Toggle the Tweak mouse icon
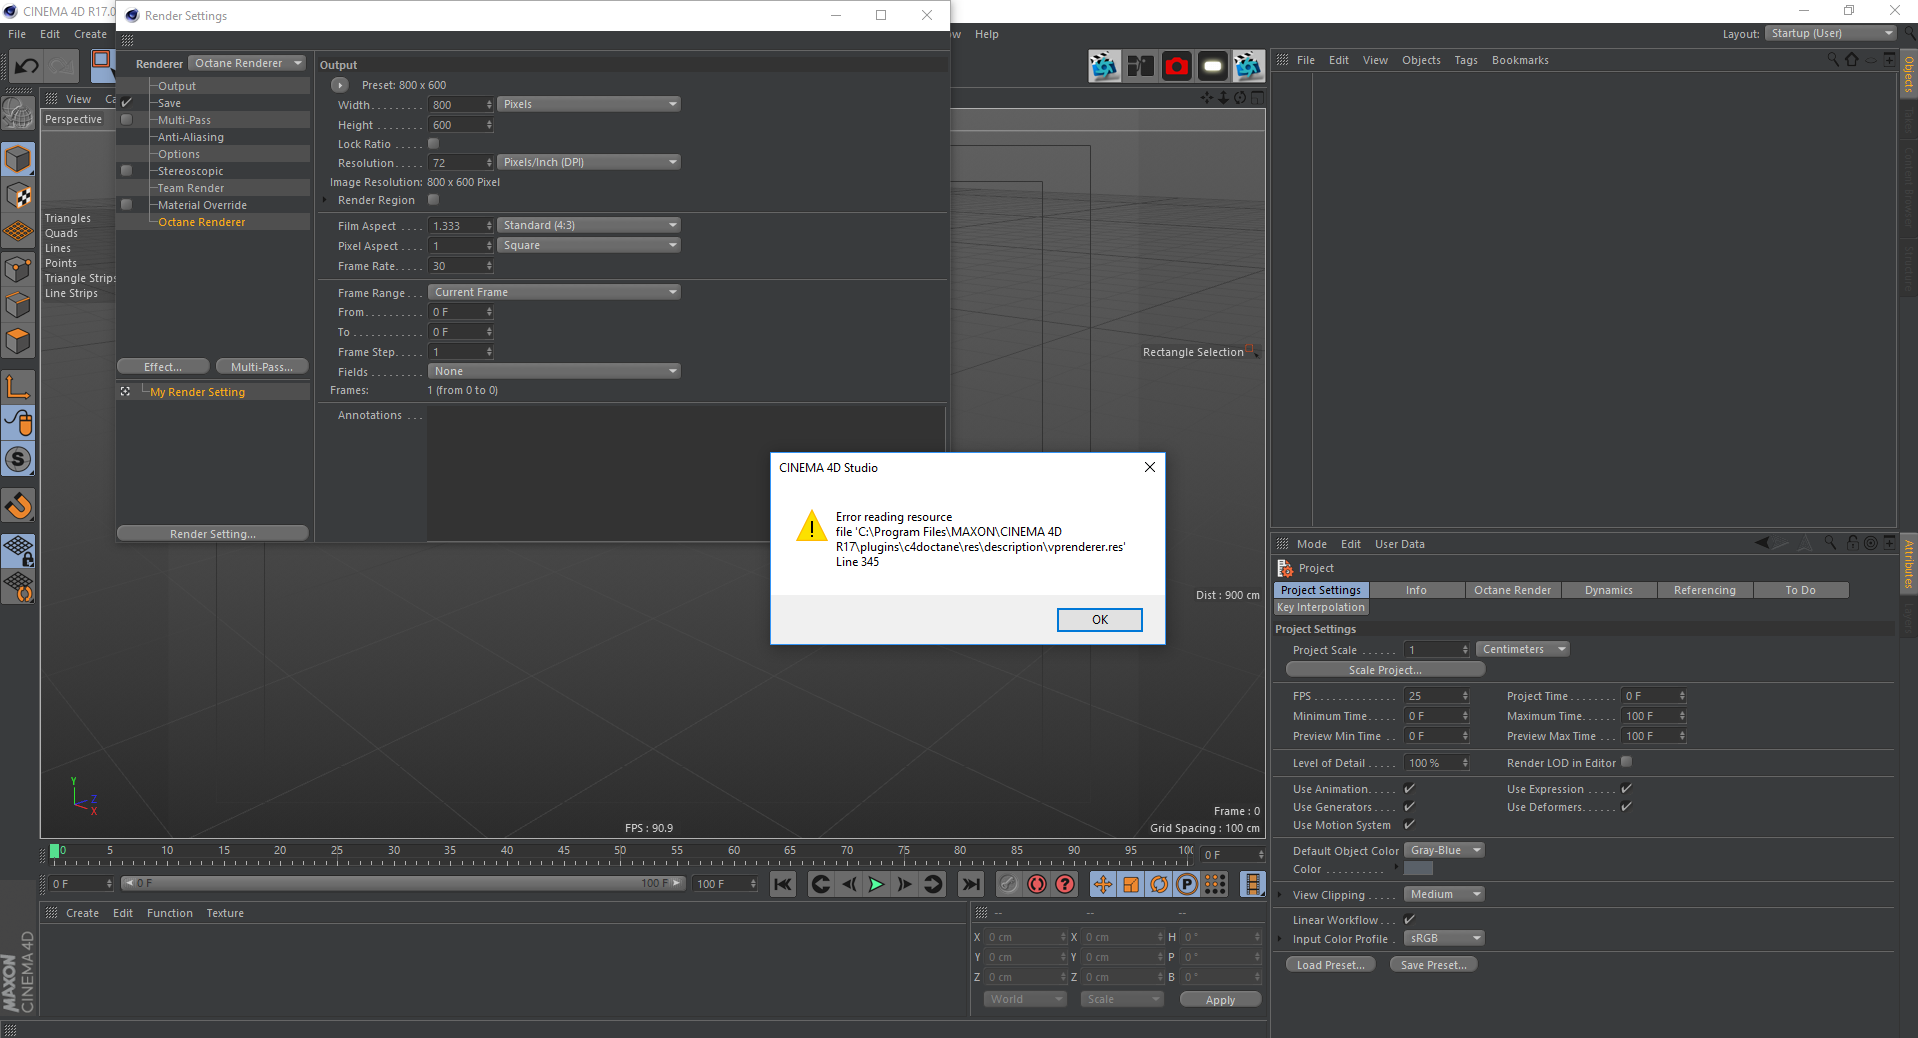This screenshot has height=1038, width=1918. 19,423
